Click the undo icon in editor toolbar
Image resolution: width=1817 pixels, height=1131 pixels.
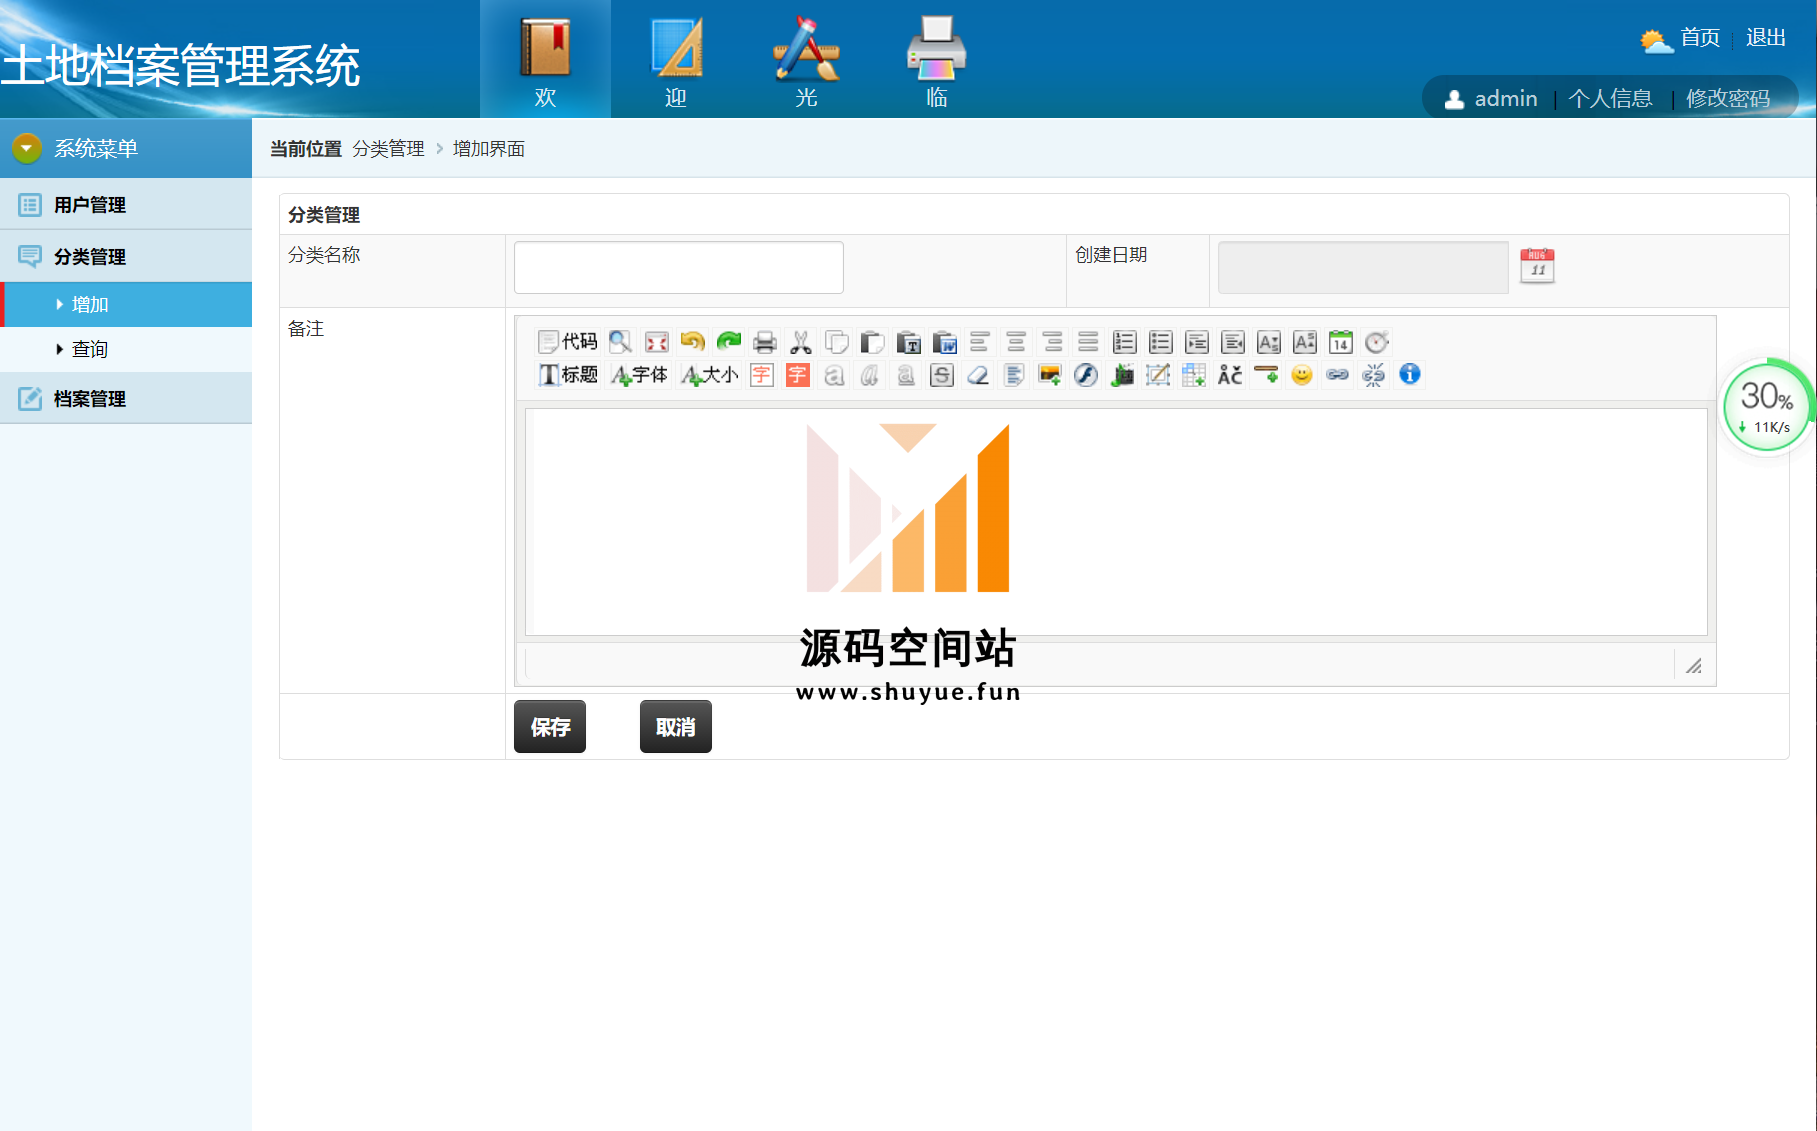(692, 342)
